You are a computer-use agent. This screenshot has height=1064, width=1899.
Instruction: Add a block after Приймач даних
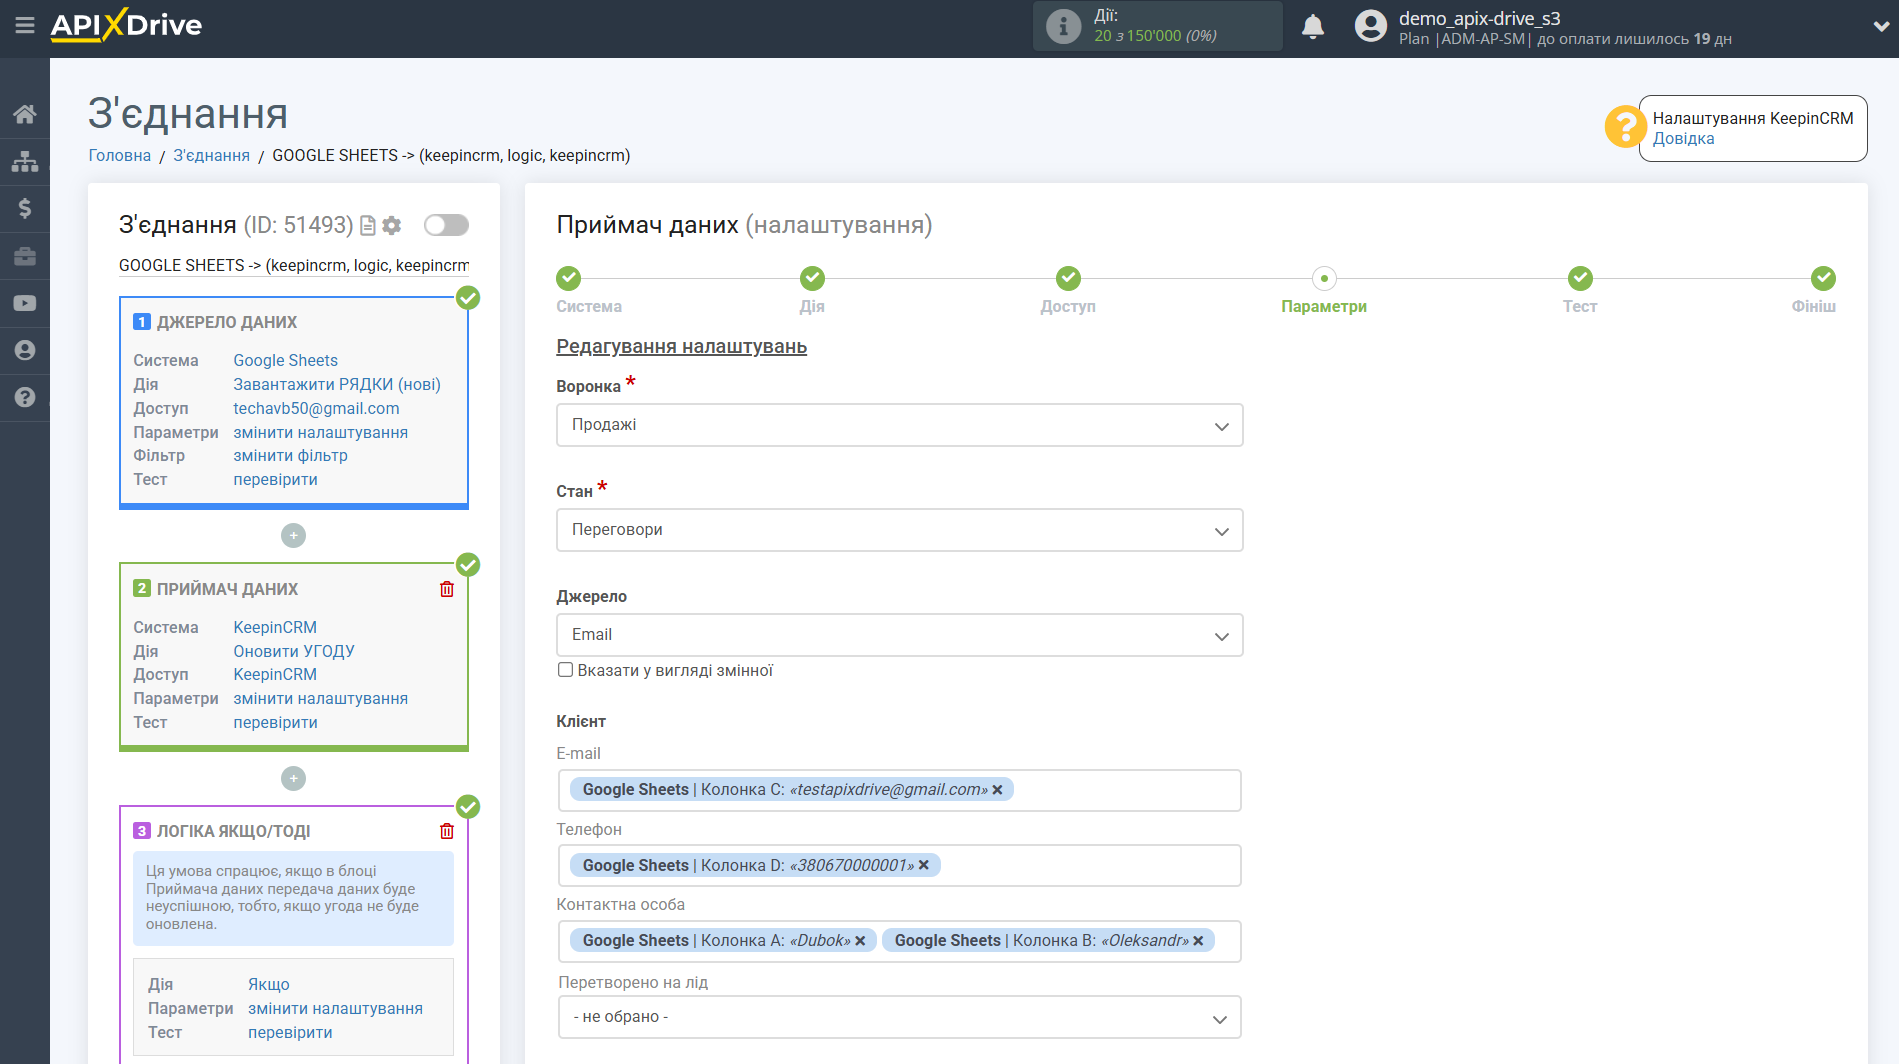pyautogui.click(x=293, y=778)
